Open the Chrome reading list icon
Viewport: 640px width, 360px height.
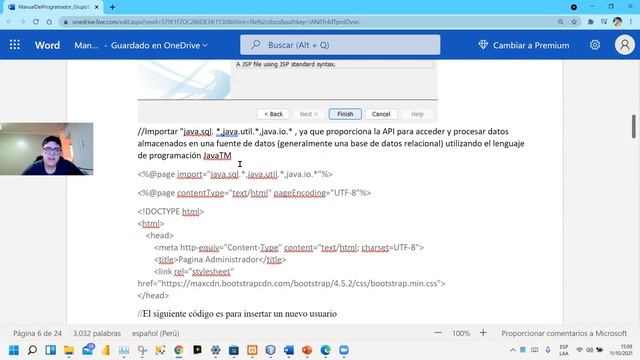click(604, 22)
